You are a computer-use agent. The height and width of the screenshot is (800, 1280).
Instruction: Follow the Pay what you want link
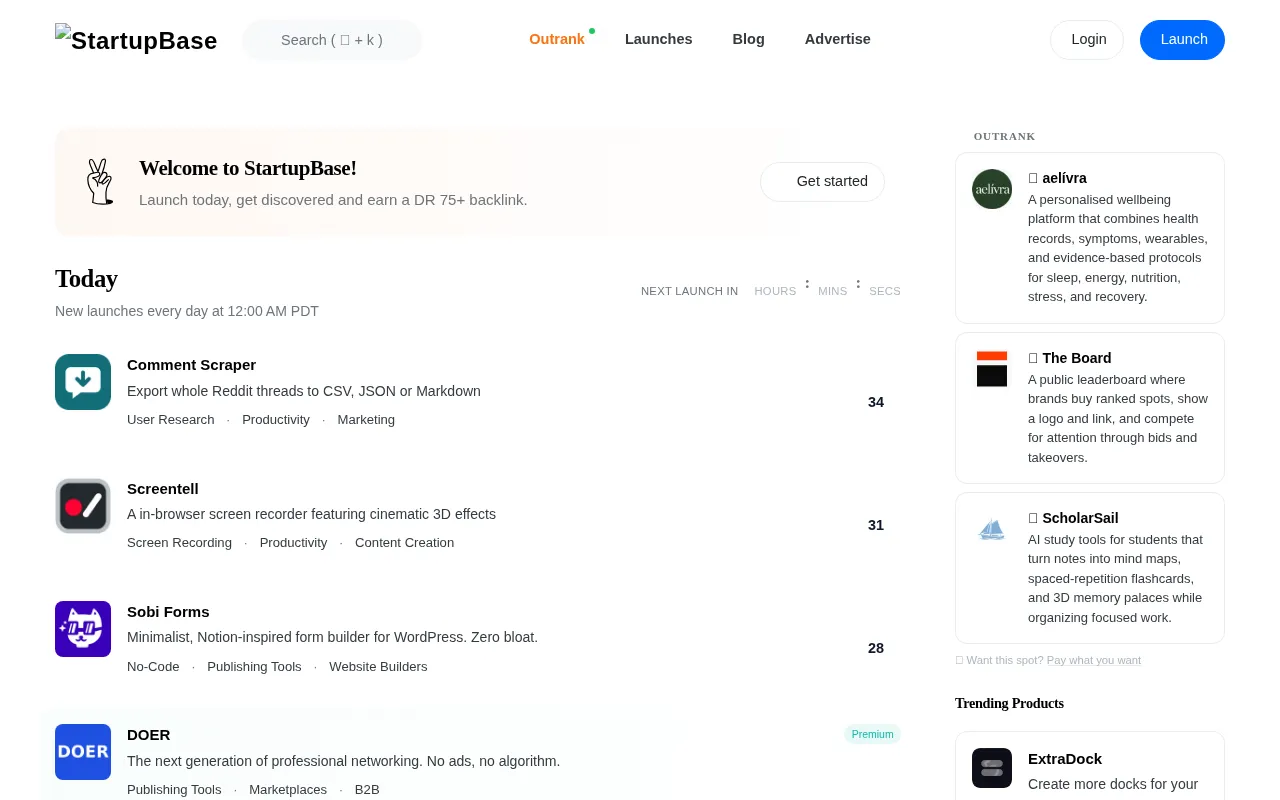click(x=1094, y=660)
